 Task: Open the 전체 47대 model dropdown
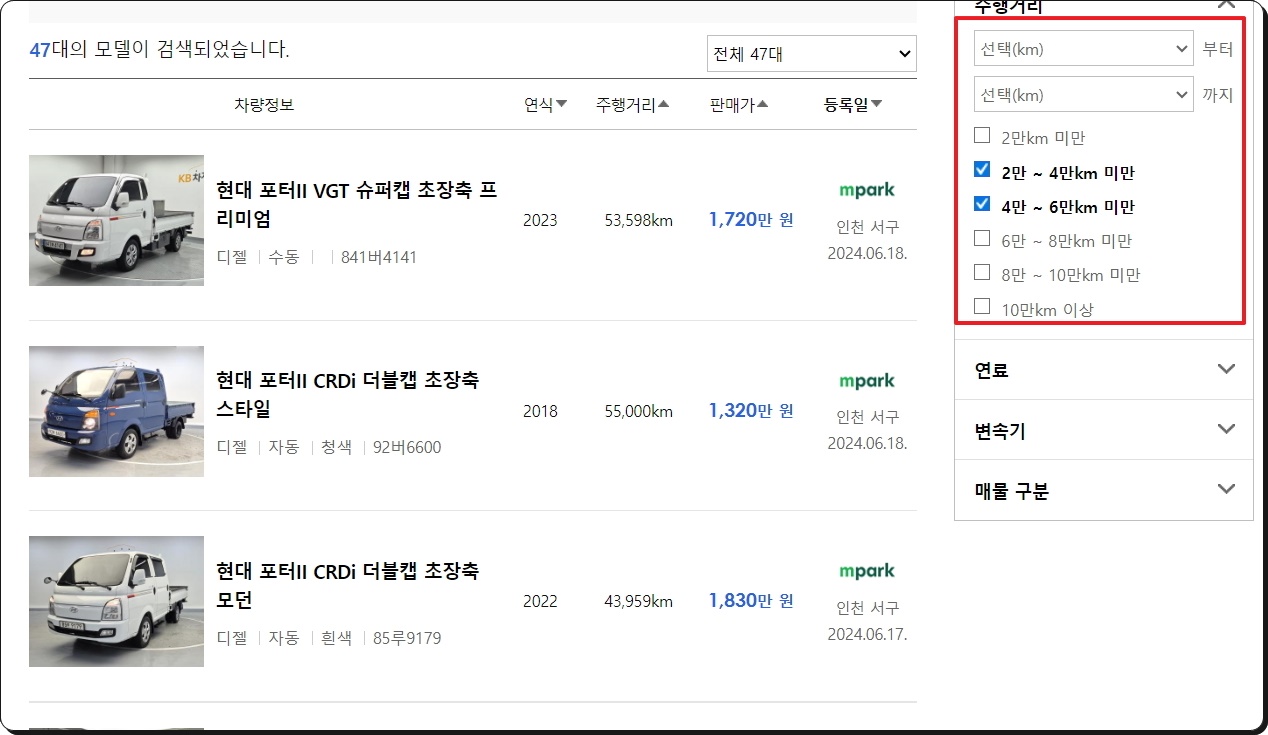pyautogui.click(x=811, y=54)
